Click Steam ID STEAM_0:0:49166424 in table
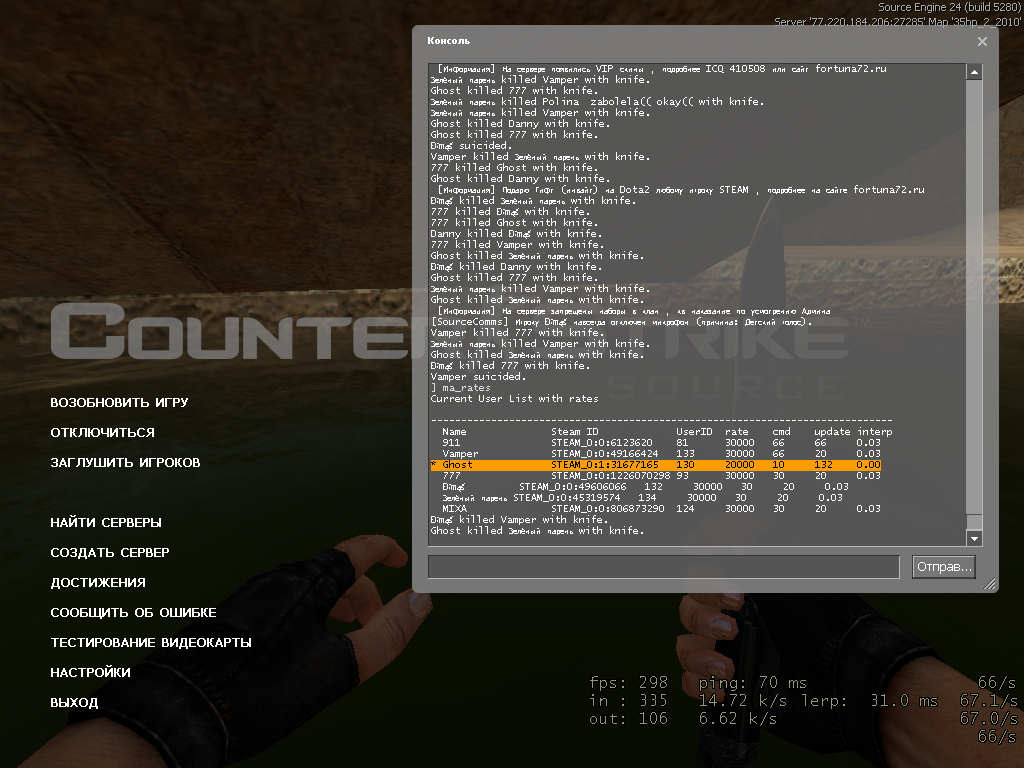 (605, 454)
